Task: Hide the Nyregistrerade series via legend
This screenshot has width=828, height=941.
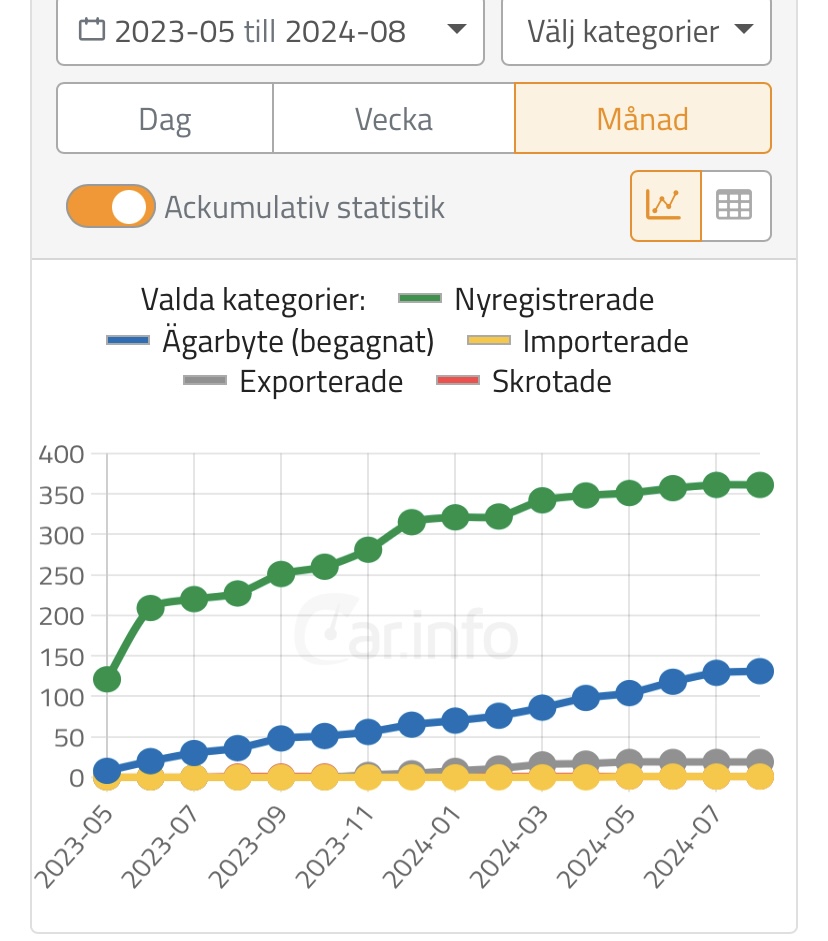Action: point(553,299)
